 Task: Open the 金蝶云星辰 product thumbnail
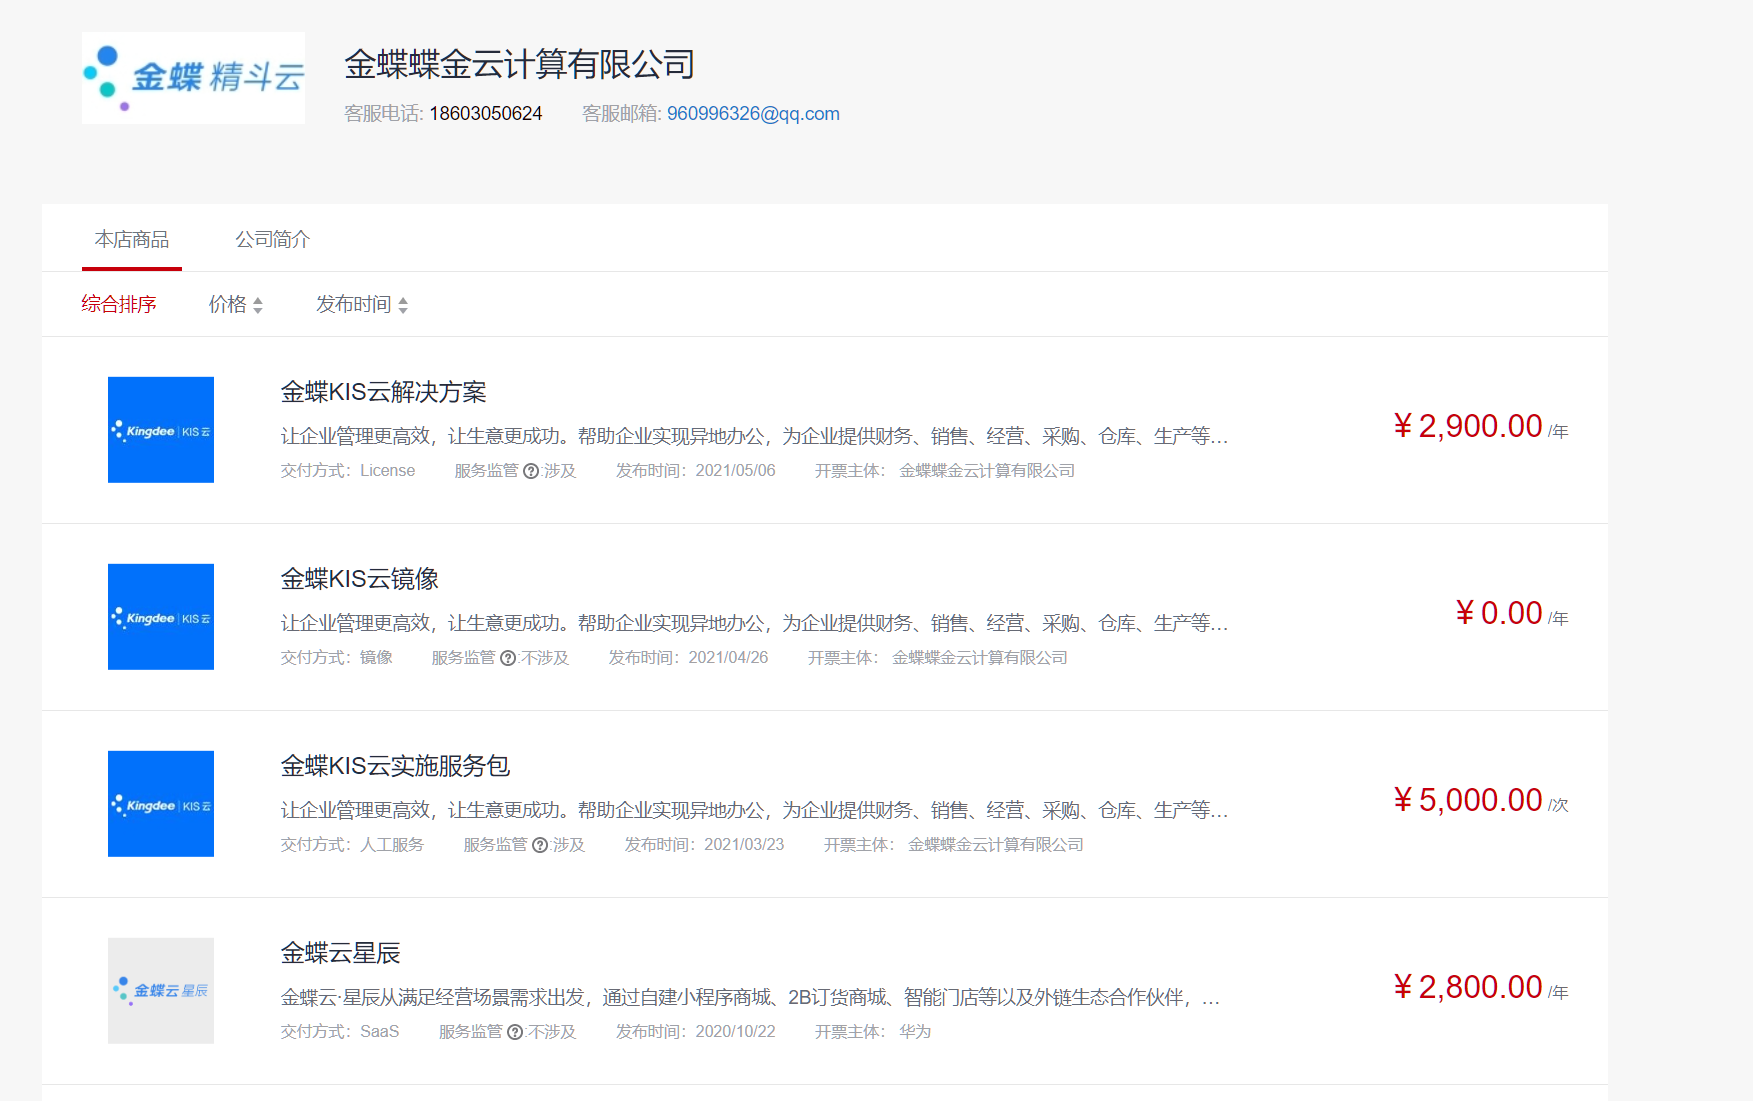(161, 991)
